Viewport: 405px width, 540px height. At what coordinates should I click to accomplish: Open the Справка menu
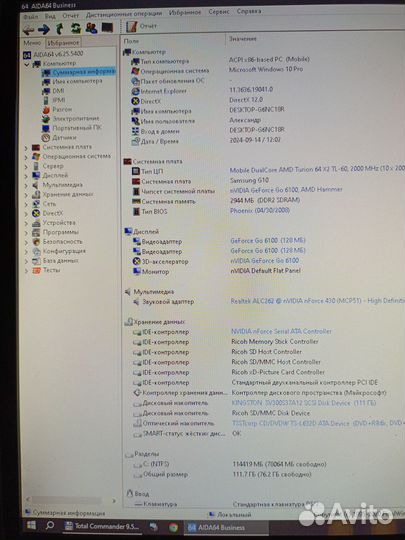249,11
